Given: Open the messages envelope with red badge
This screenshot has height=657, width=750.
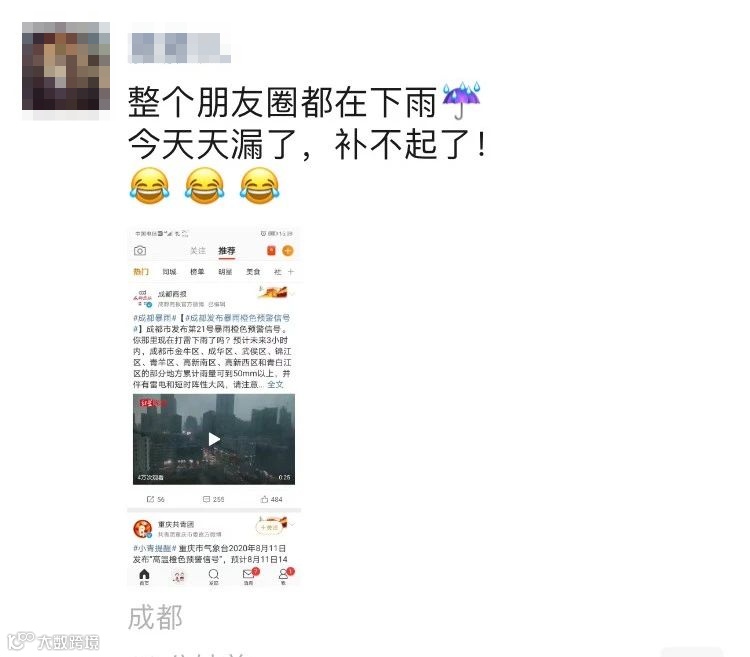Looking at the screenshot, I should pyautogui.click(x=249, y=576).
